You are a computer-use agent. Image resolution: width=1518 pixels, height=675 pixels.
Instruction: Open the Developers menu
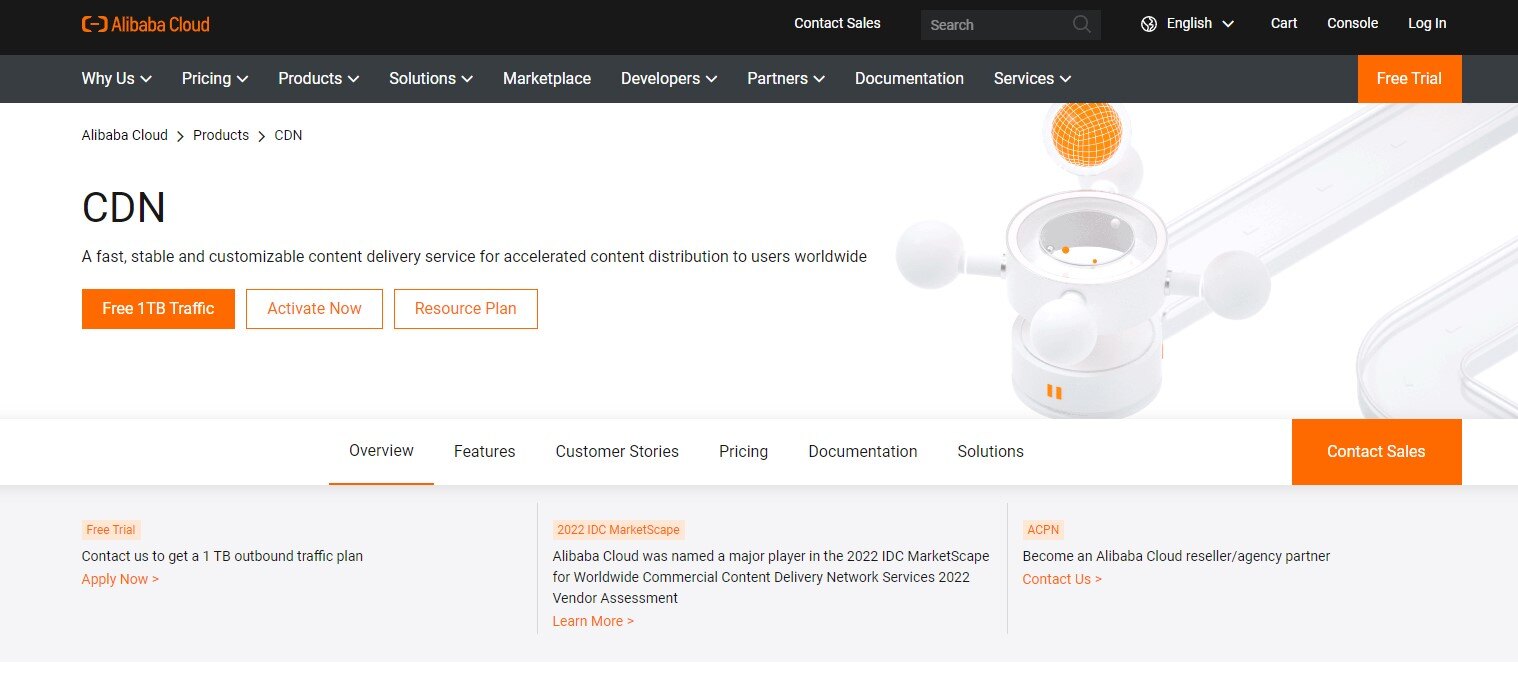tap(668, 78)
